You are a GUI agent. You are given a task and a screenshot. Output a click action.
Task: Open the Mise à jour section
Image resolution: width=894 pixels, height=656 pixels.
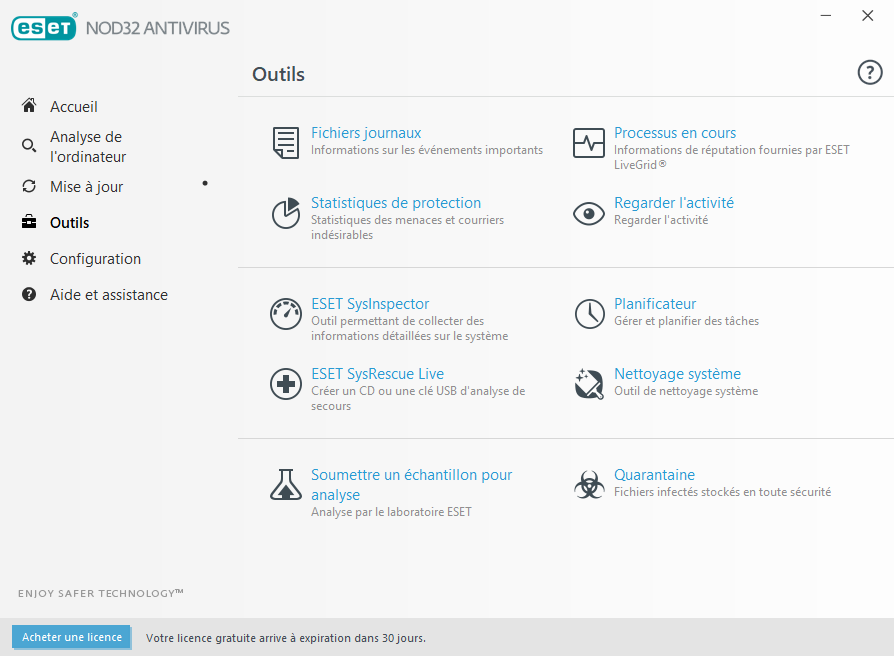pos(86,187)
